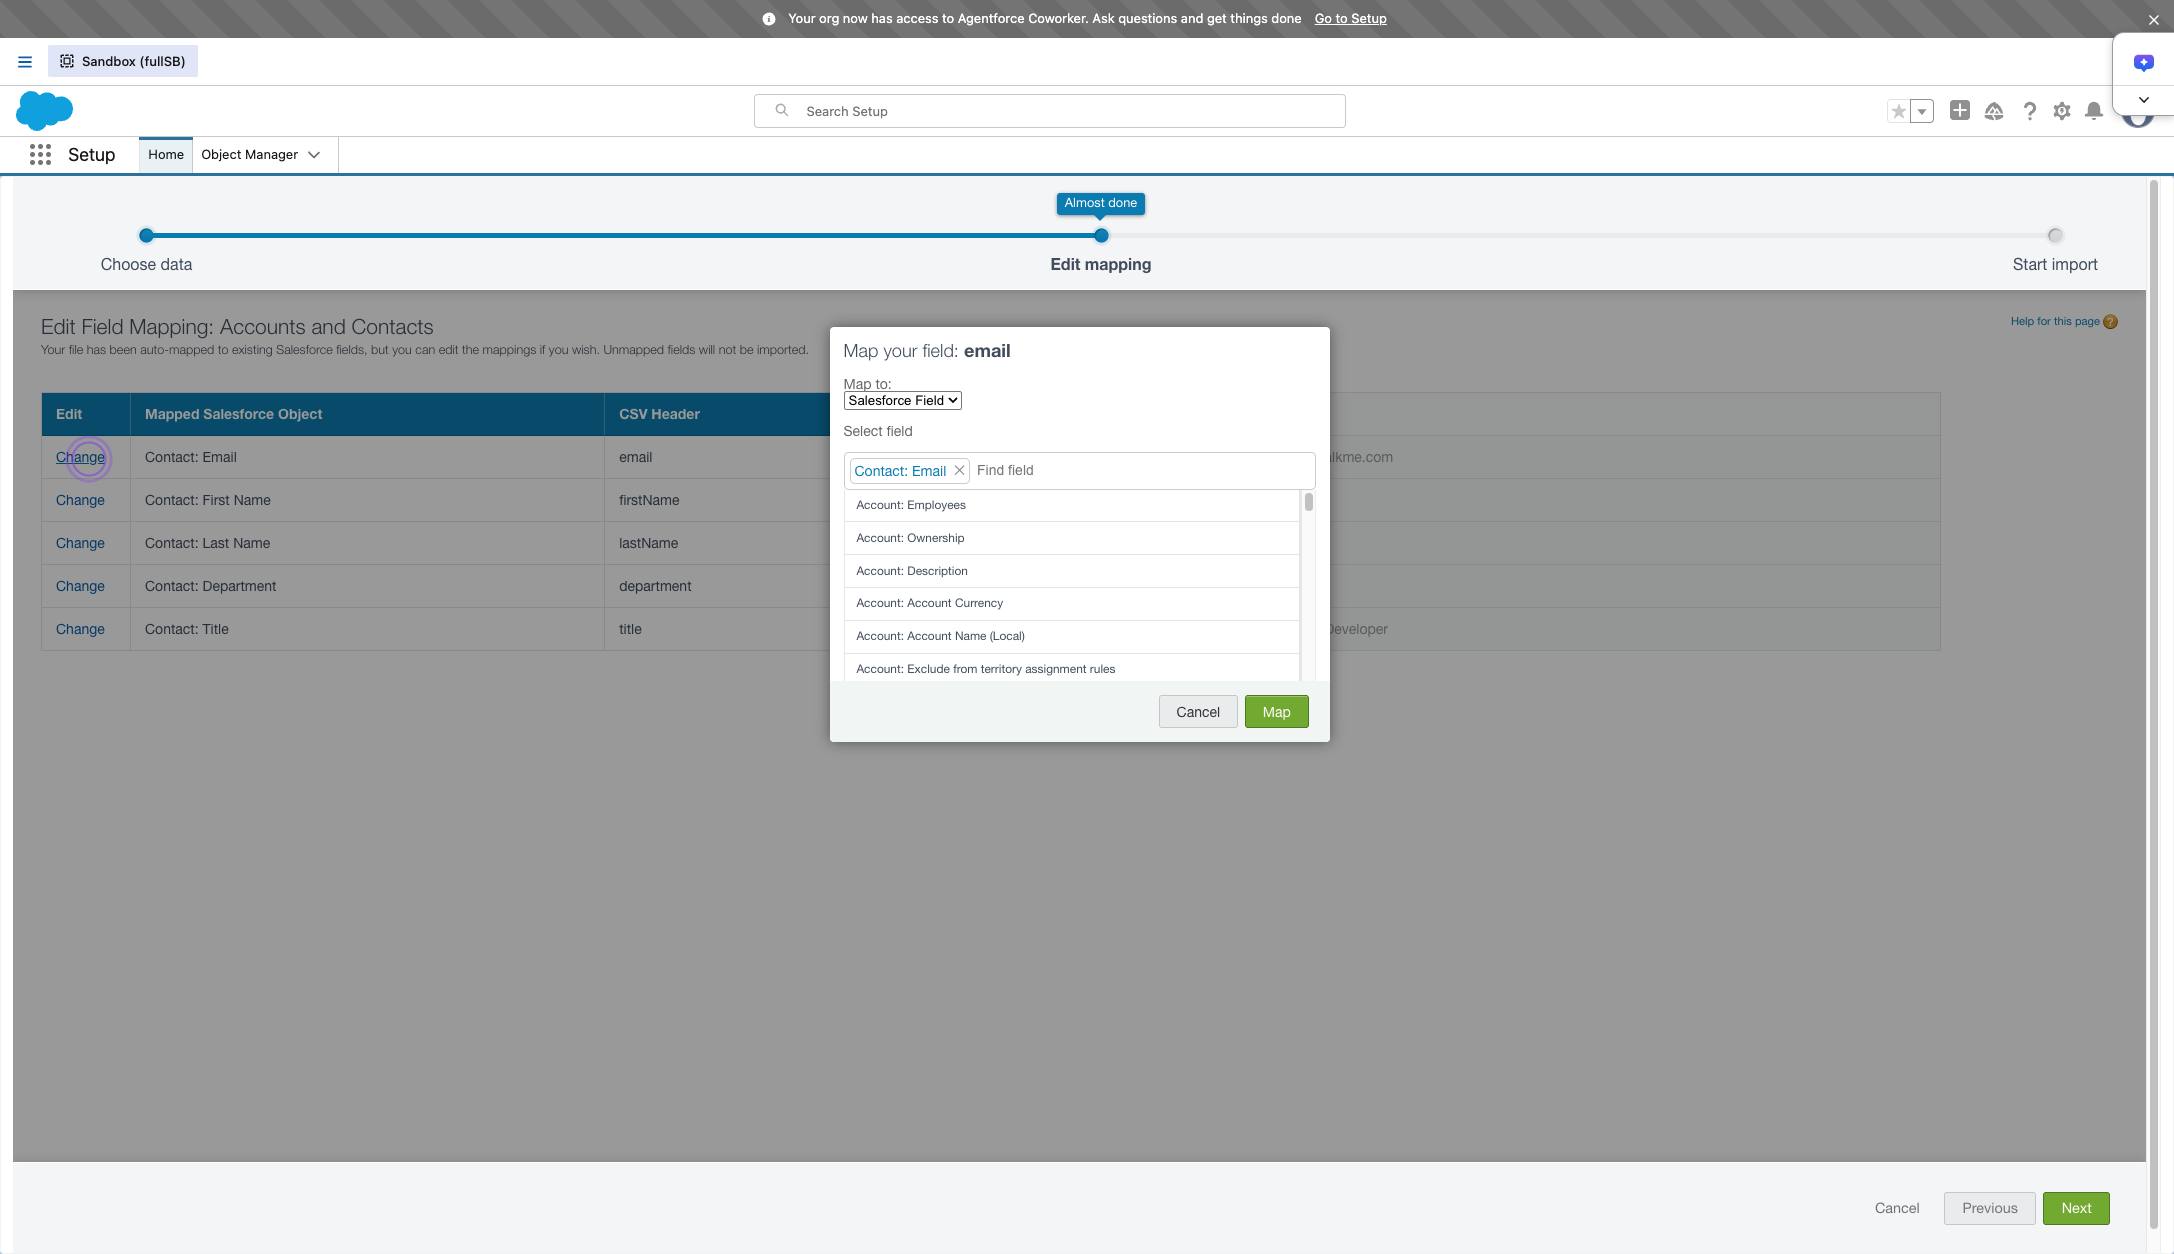The width and height of the screenshot is (2174, 1254).
Task: Click Change for the Contact: Department row
Action: click(80, 587)
